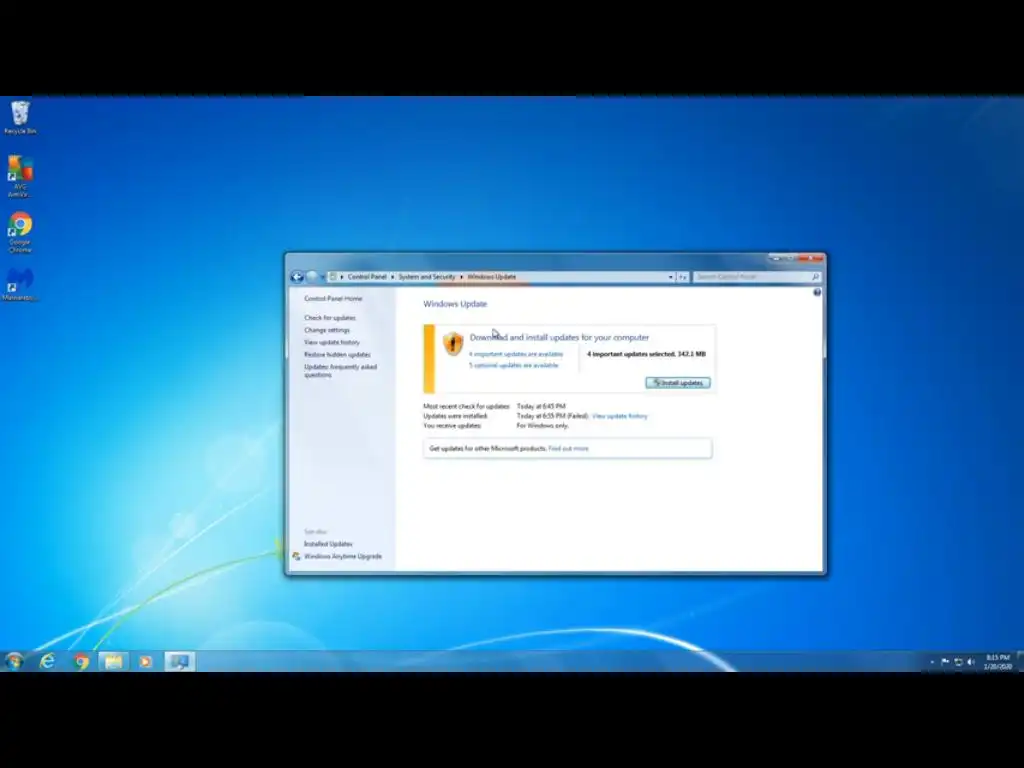The image size is (1024, 768).
Task: Click the Action Center flag icon
Action: (945, 662)
